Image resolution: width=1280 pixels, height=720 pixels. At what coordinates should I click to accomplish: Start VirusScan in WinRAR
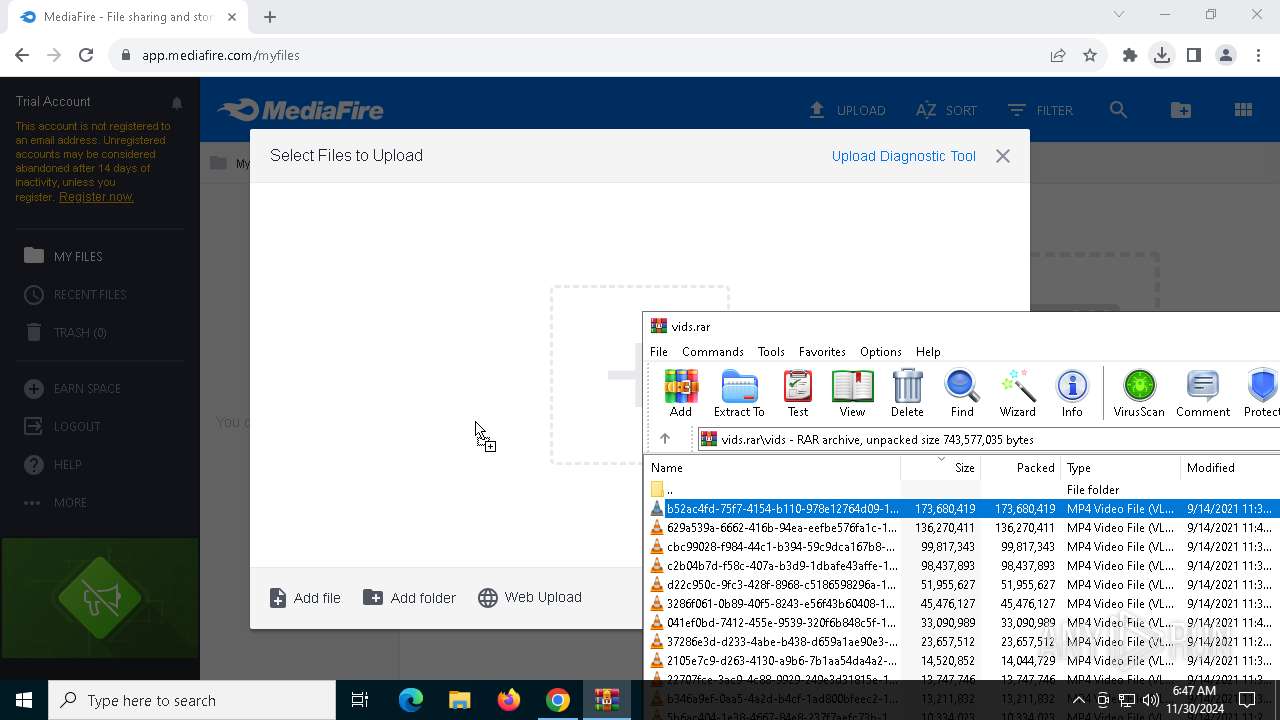[1139, 393]
